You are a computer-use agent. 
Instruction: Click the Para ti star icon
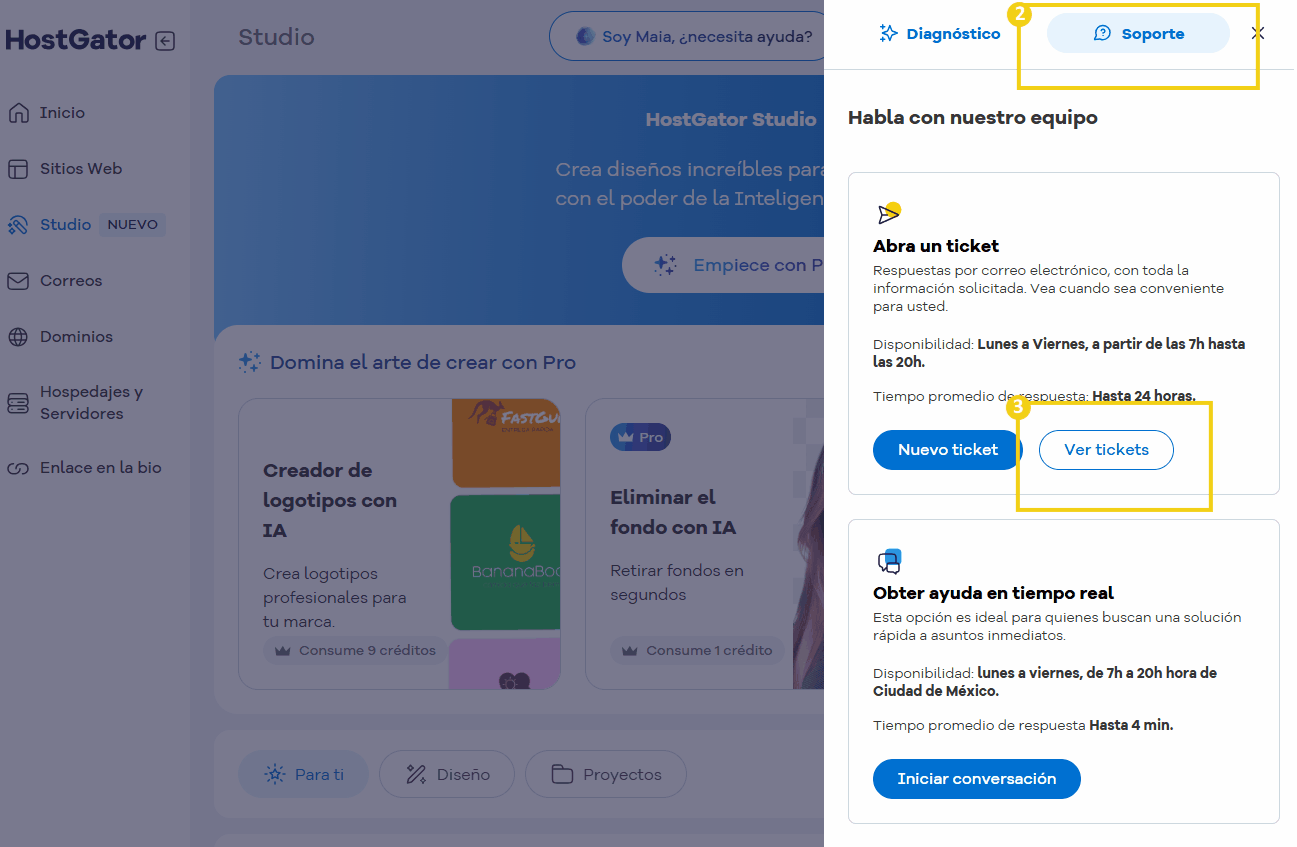pos(274,774)
